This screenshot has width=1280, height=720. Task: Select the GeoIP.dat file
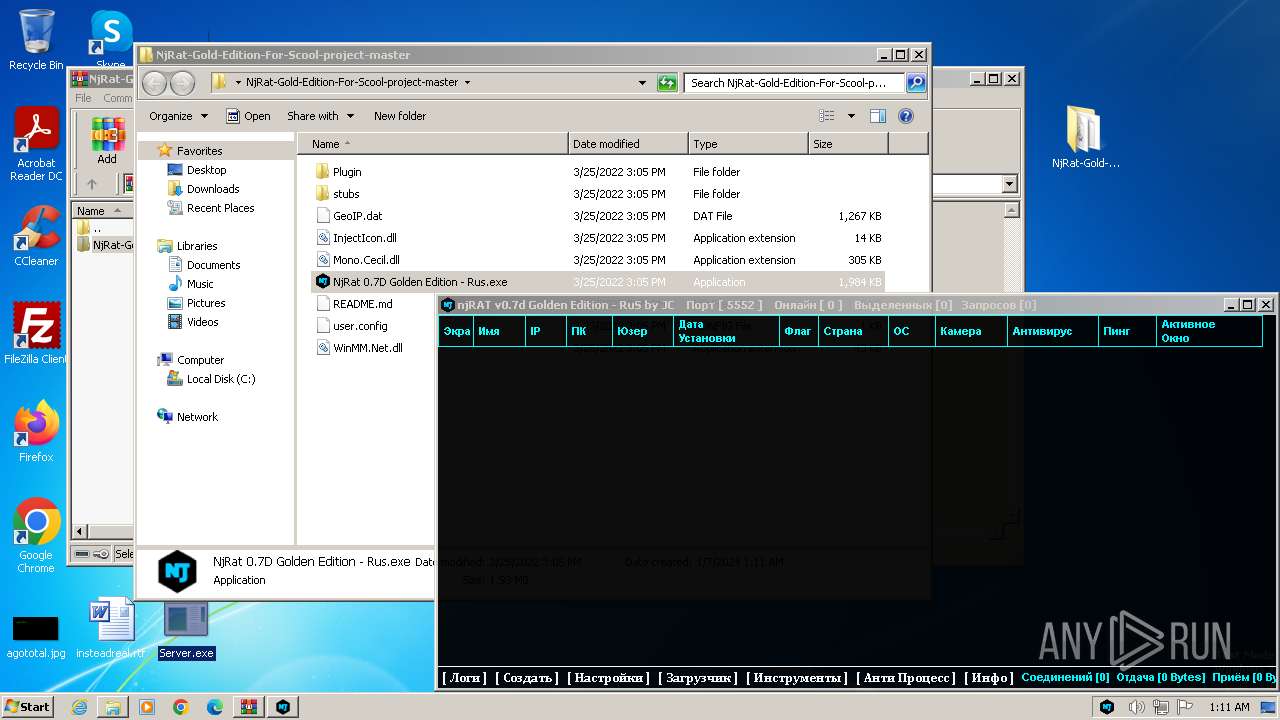(x=358, y=216)
